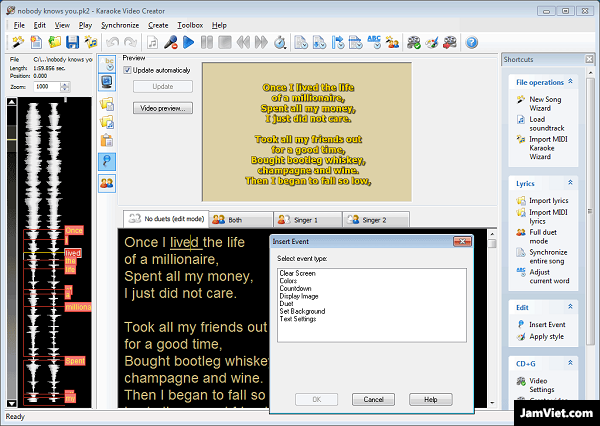
Task: Click the save floppy disk icon
Action: point(72,42)
